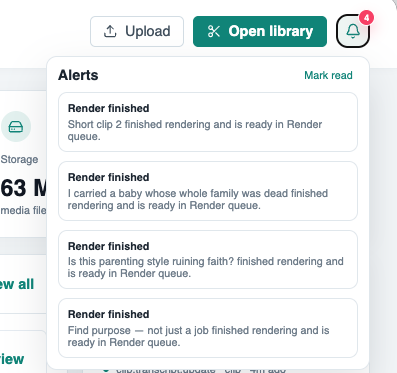Click the Alerts panel heading
Screen dimensions: 397x373
point(78,75)
